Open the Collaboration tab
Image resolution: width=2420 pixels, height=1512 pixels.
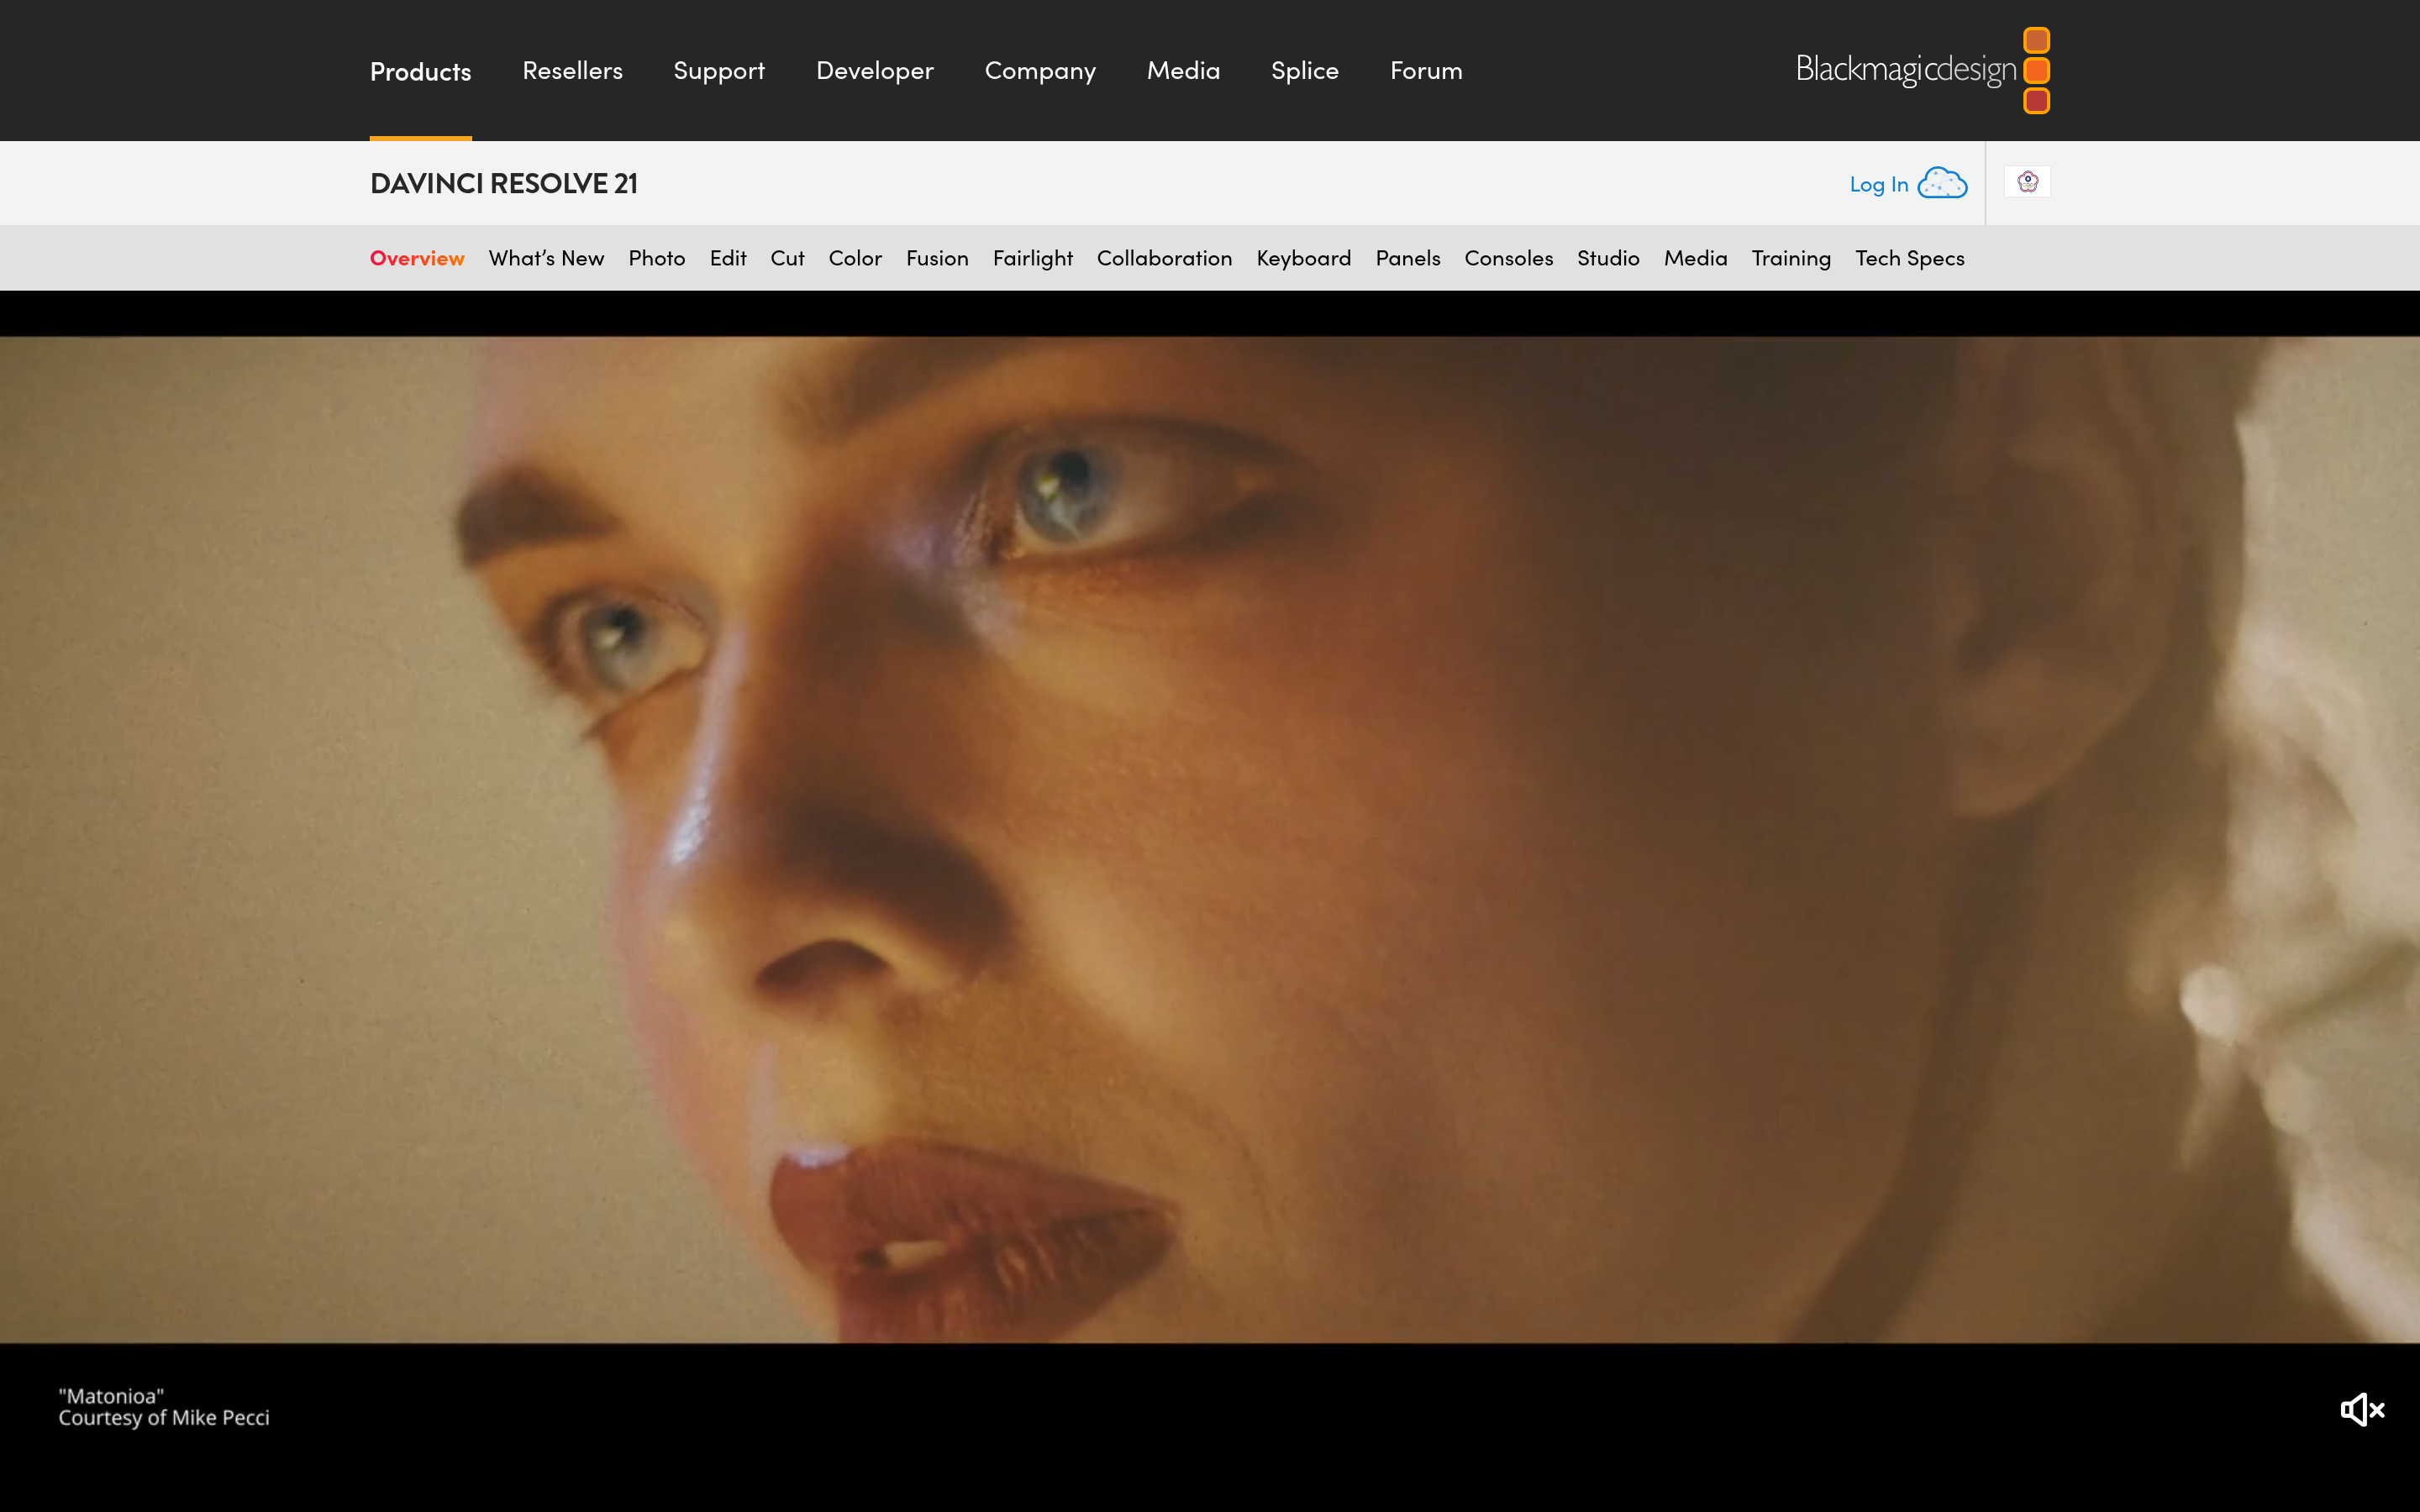click(1164, 258)
